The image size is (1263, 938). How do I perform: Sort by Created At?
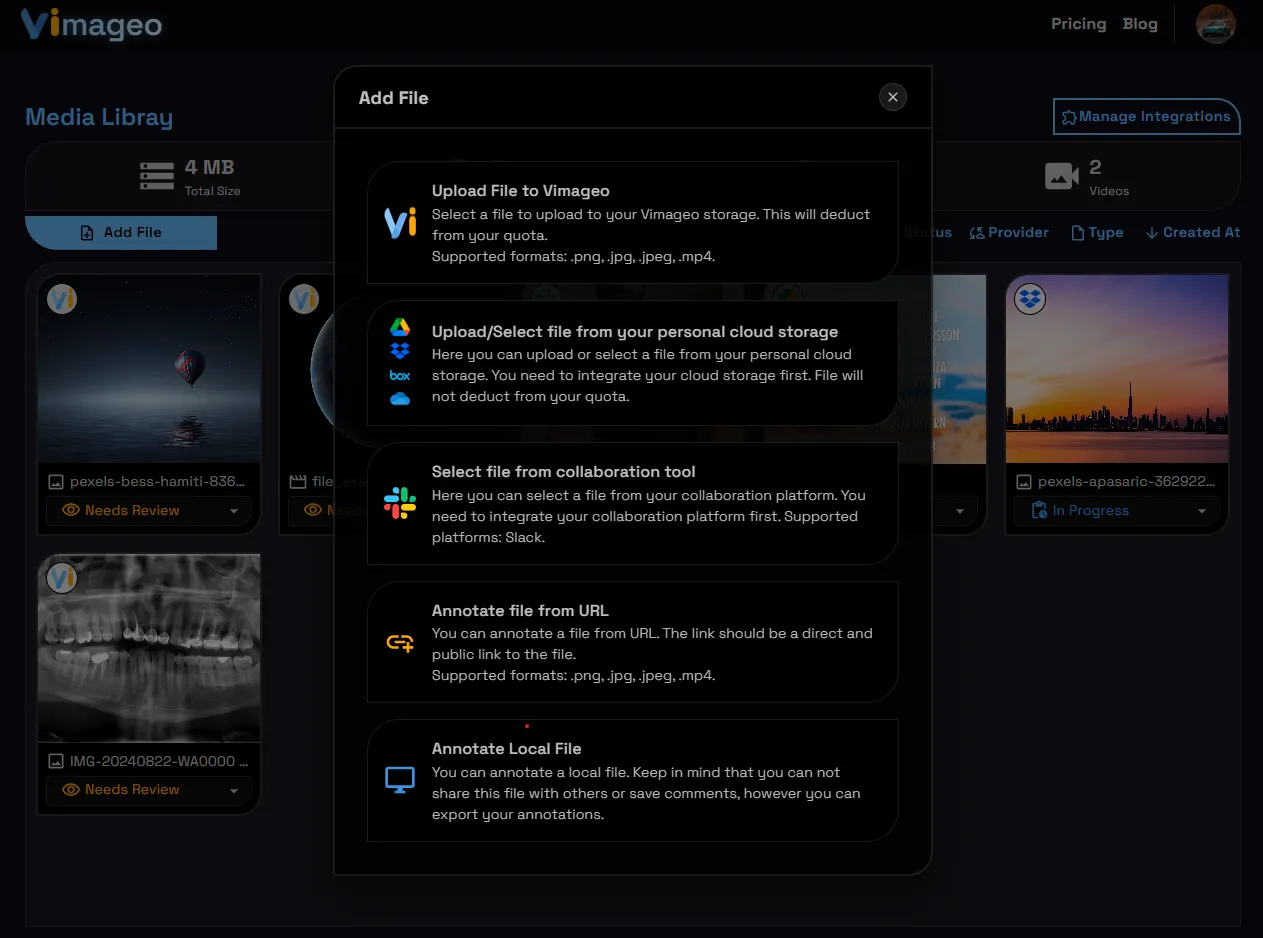click(1192, 232)
